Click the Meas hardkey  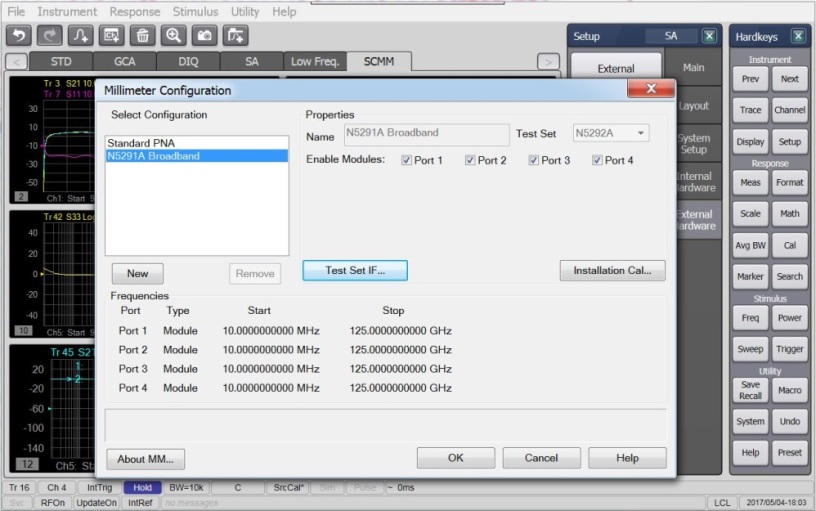tap(750, 183)
